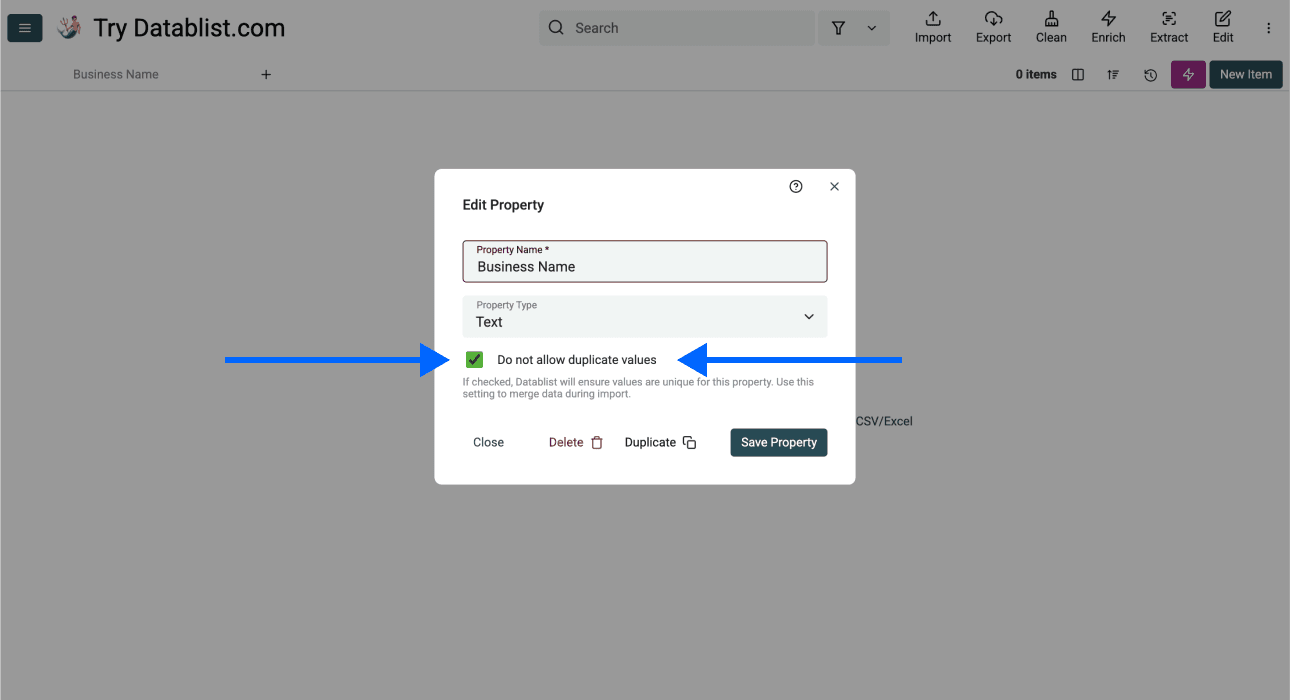Launch the Clean data tool
The width and height of the screenshot is (1290, 700).
[1050, 27]
